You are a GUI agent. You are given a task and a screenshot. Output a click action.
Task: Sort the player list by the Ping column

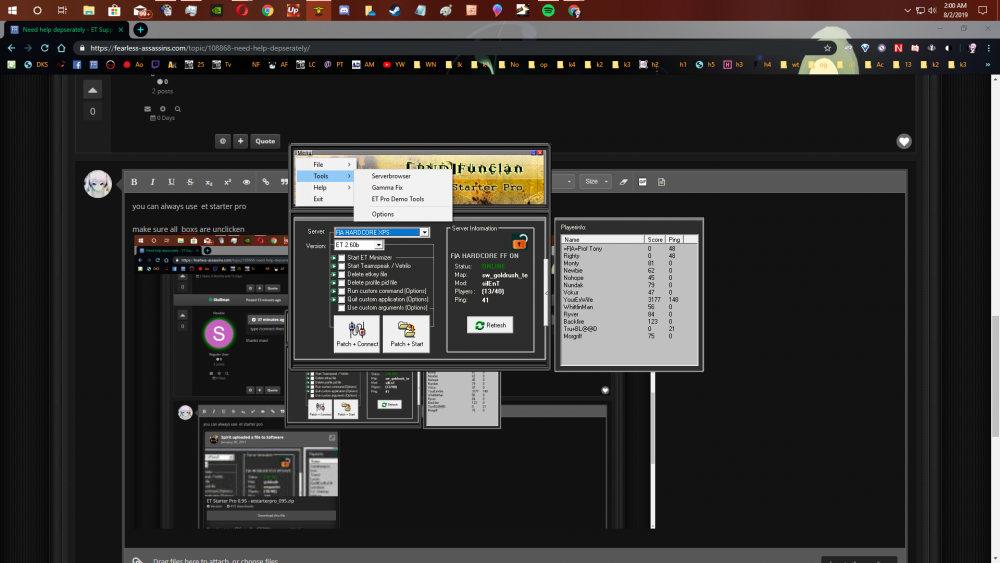[x=674, y=239]
